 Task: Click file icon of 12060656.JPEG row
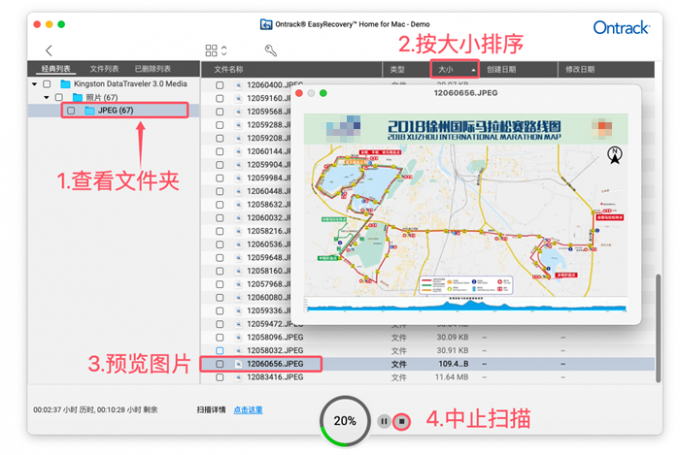pos(238,364)
